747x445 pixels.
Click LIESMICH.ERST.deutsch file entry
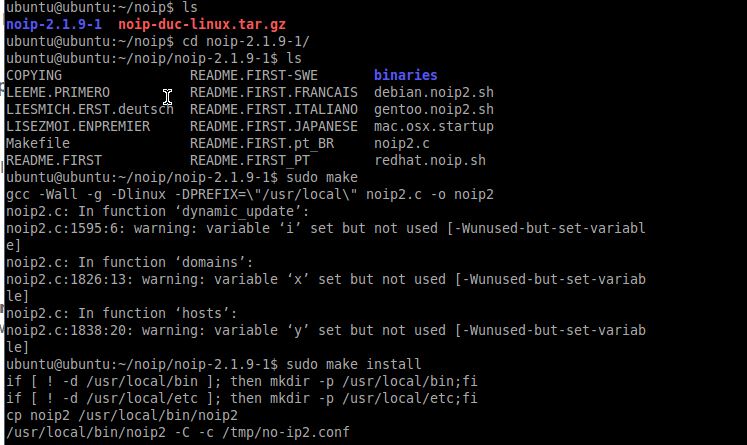(90, 110)
